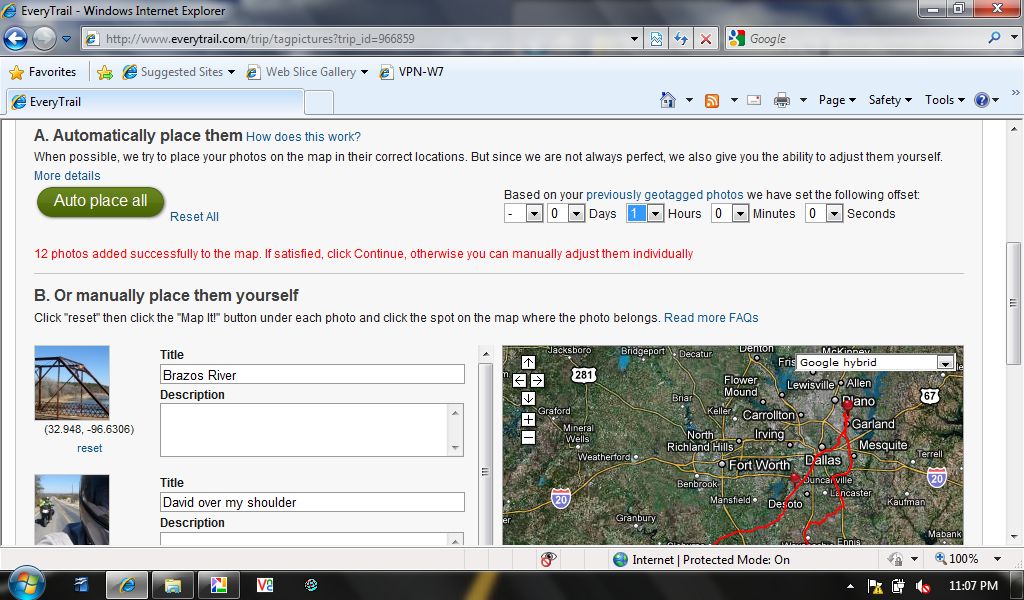1024x600 pixels.
Task: Open the 'Read more FAQs' link
Action: [711, 318]
